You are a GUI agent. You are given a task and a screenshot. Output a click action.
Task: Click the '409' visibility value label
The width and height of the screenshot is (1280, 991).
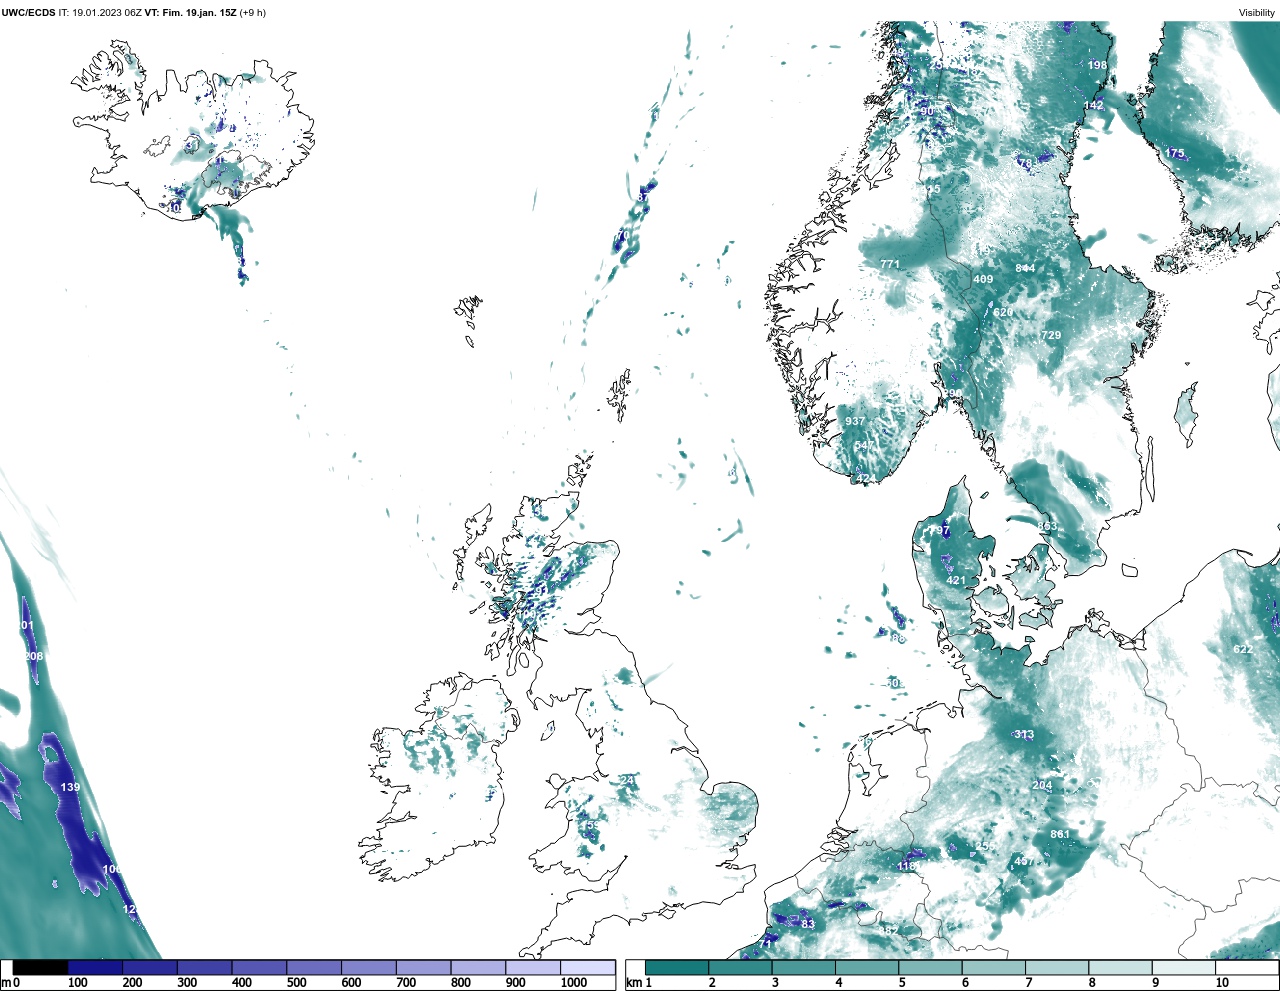pos(983,279)
